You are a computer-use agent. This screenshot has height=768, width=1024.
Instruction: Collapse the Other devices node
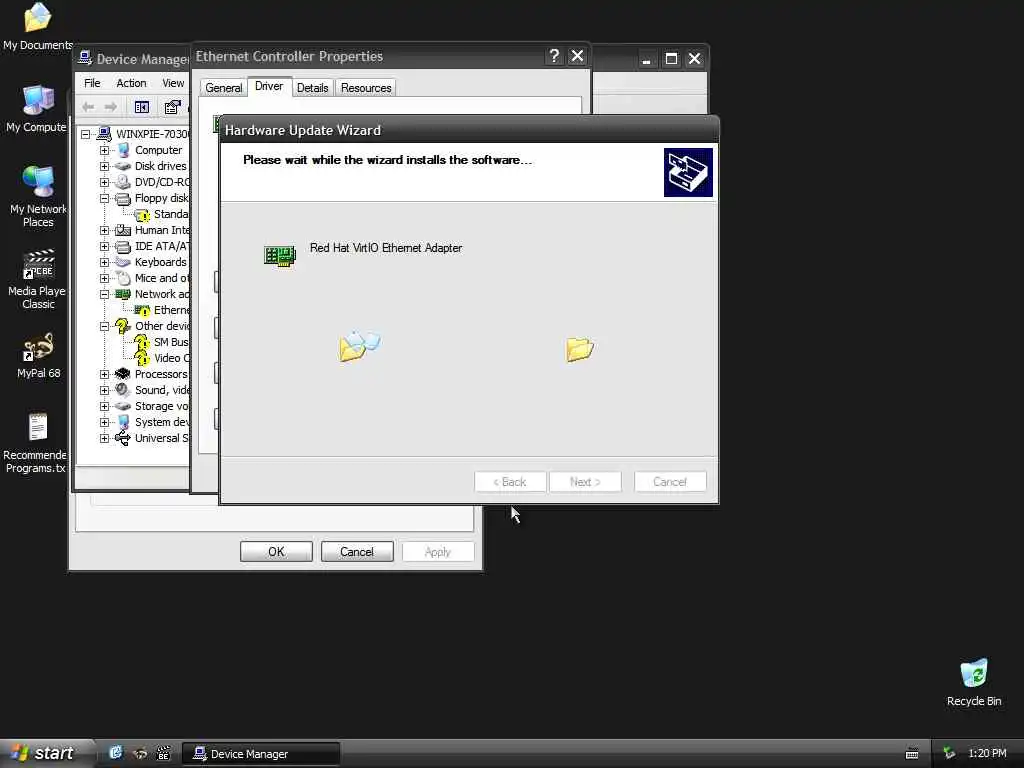(104, 326)
